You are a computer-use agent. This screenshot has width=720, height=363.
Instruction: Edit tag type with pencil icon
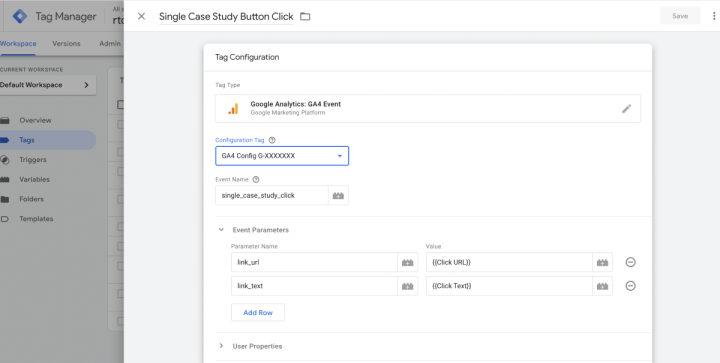[x=626, y=109]
